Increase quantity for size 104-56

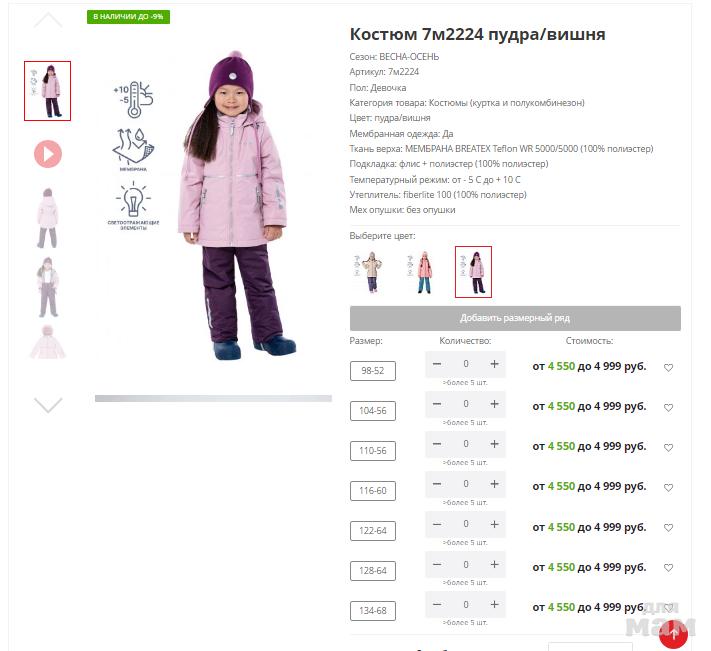coord(494,404)
